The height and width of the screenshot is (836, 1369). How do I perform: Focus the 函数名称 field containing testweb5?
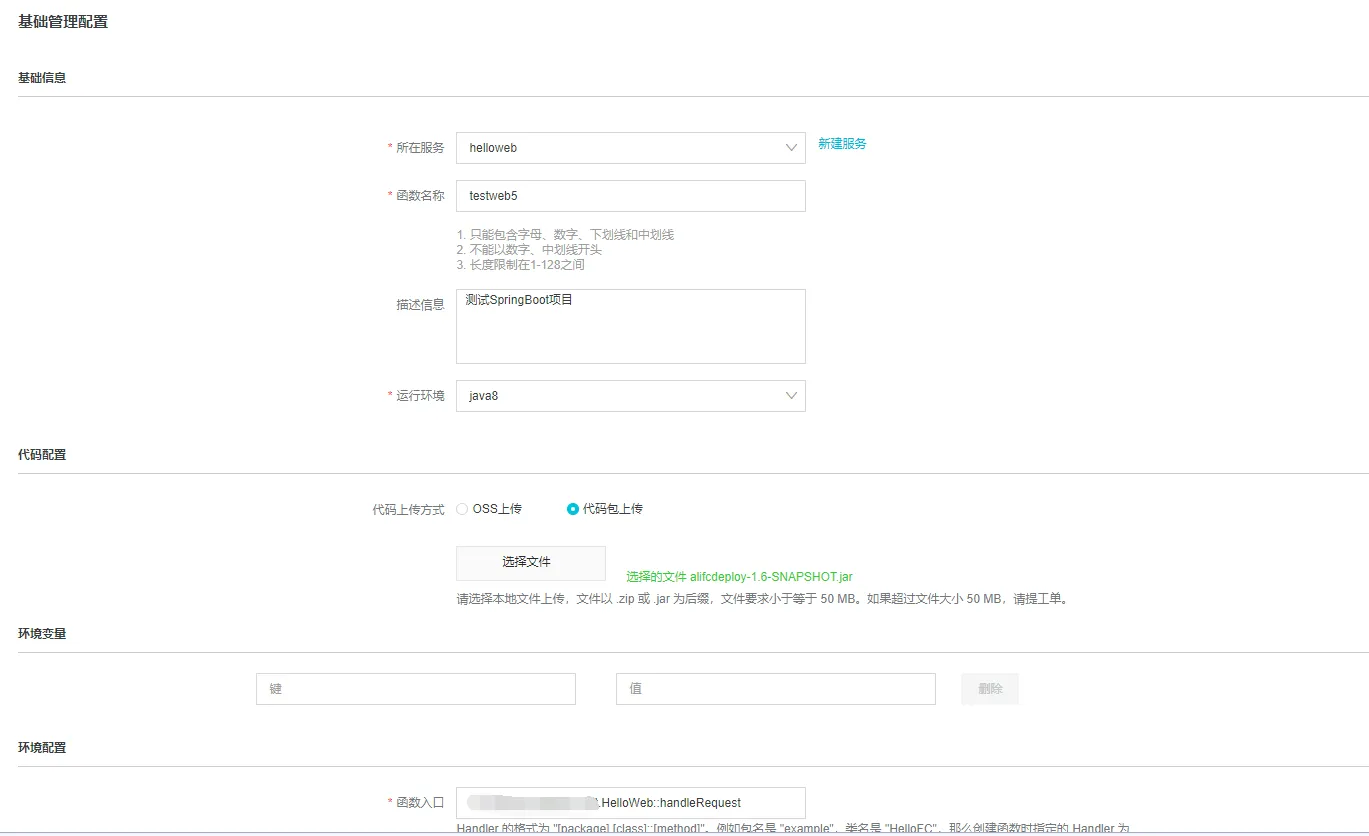coord(630,196)
